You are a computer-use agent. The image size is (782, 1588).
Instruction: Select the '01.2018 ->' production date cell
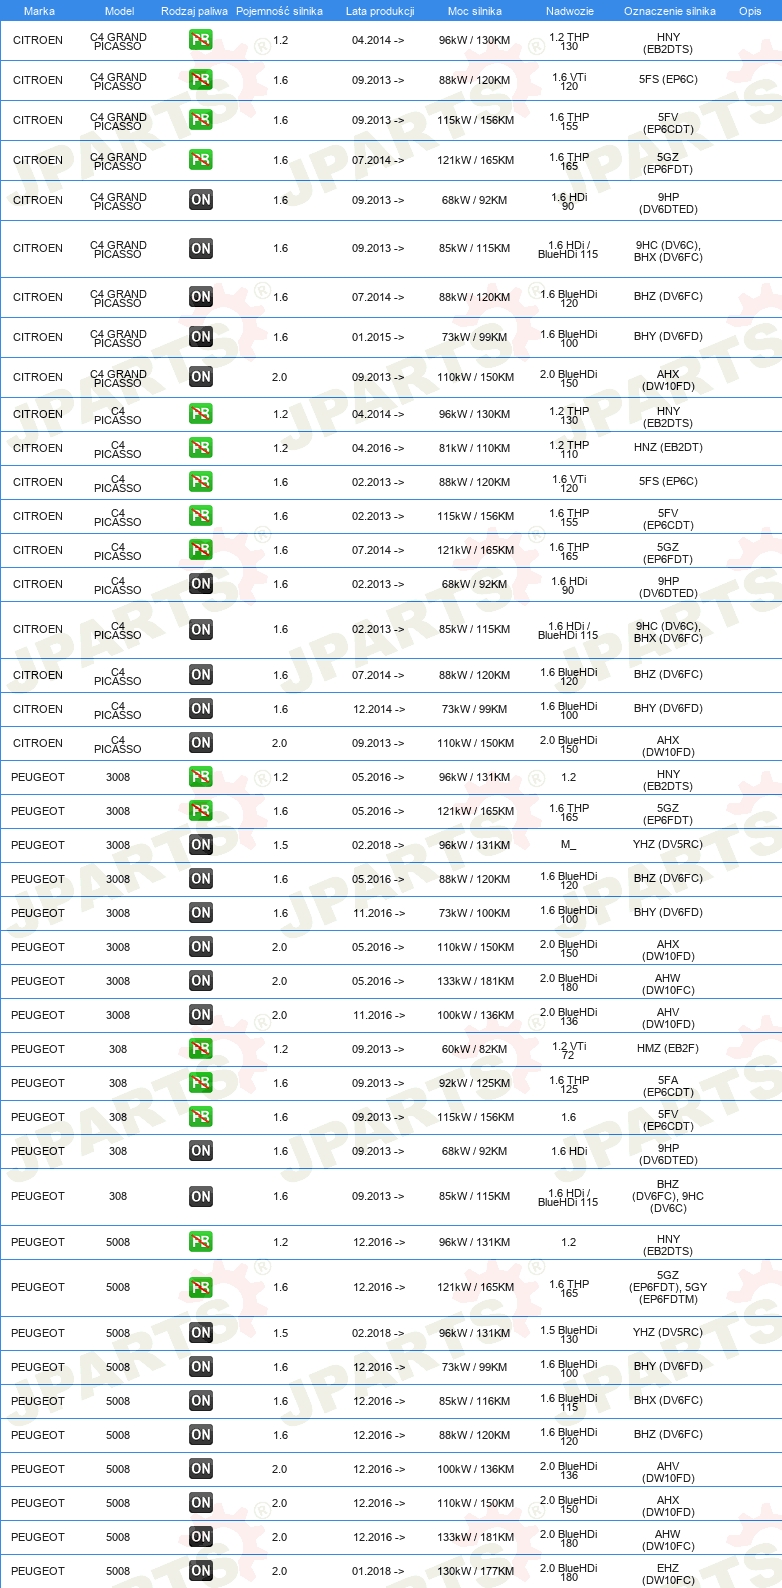(378, 1571)
